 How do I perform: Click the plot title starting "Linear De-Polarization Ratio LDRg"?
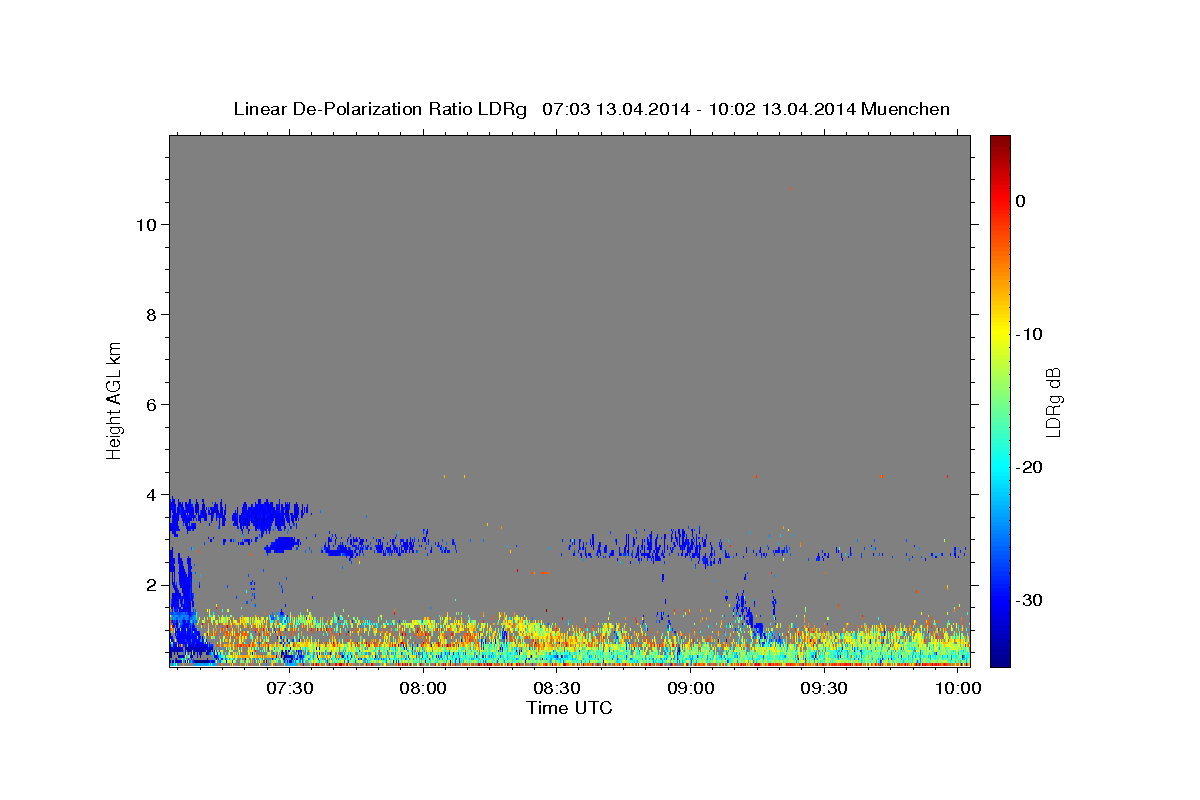(x=591, y=109)
